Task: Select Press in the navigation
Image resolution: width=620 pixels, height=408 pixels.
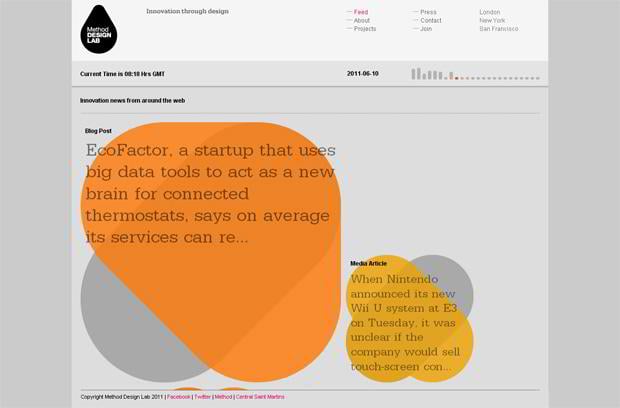Action: click(428, 12)
